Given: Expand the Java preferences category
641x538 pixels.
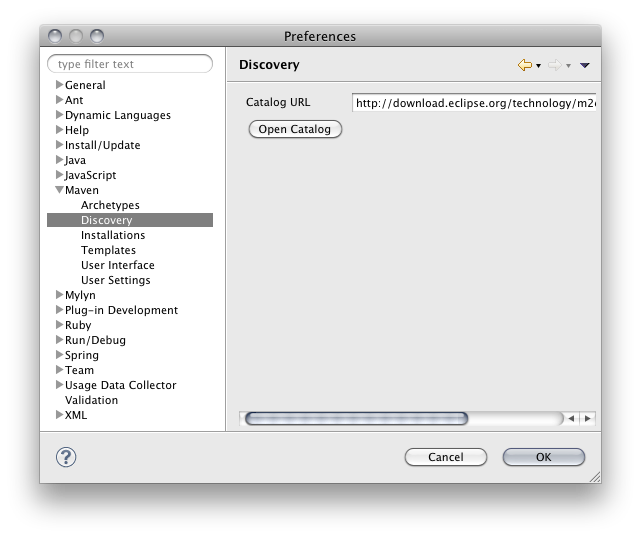Looking at the screenshot, I should [59, 160].
